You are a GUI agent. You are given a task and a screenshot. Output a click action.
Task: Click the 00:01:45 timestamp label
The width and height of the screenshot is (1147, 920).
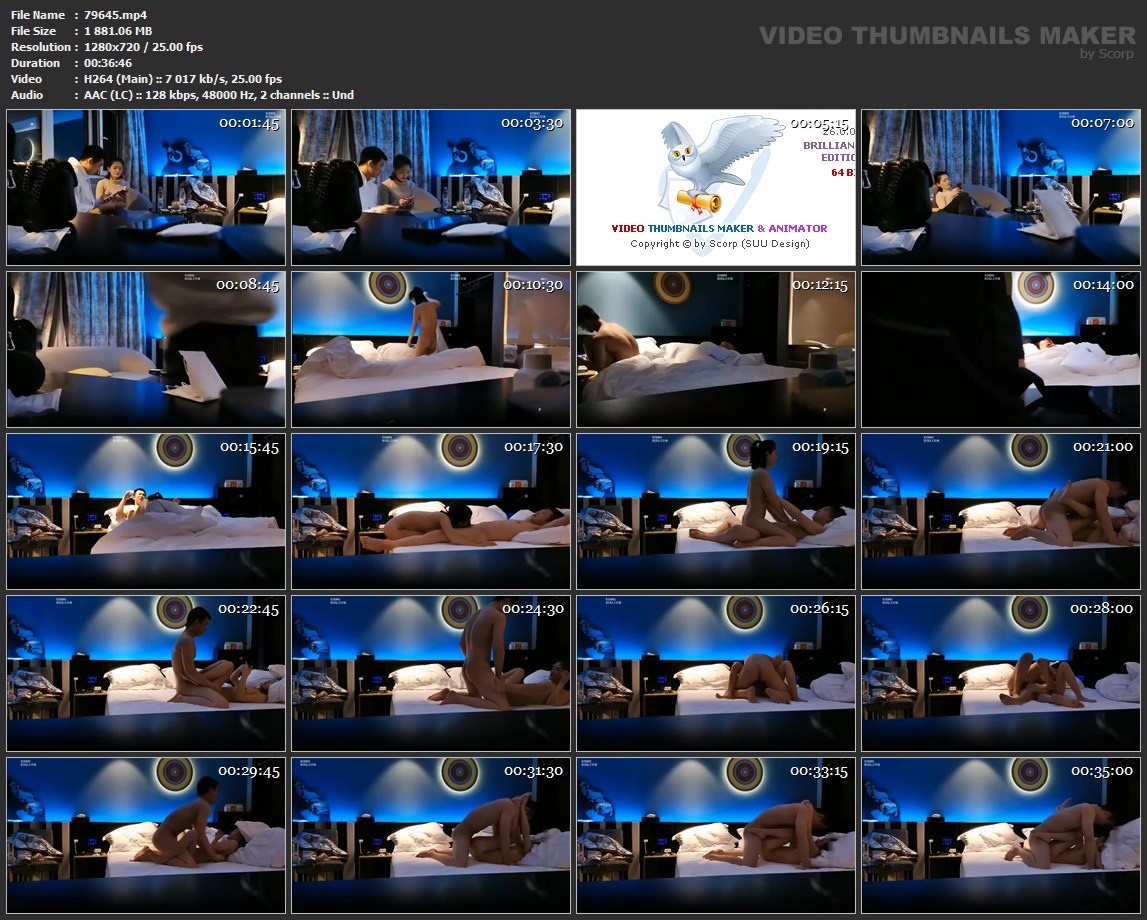[249, 123]
